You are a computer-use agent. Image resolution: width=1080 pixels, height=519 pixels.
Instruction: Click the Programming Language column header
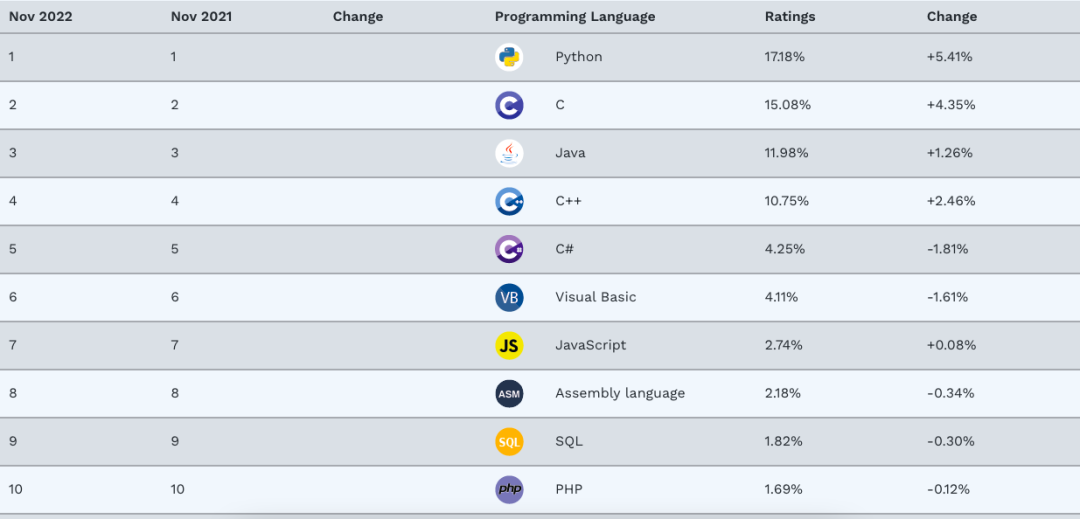coord(575,16)
